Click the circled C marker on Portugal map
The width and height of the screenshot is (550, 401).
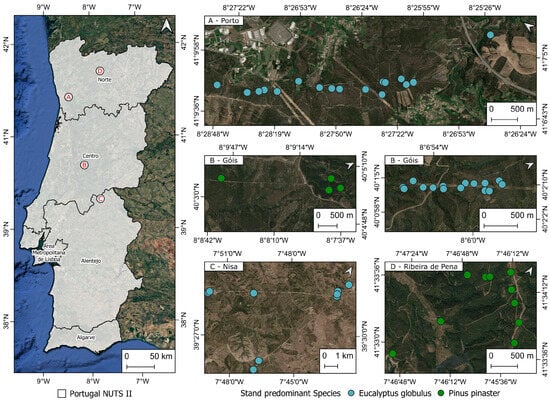(x=100, y=199)
